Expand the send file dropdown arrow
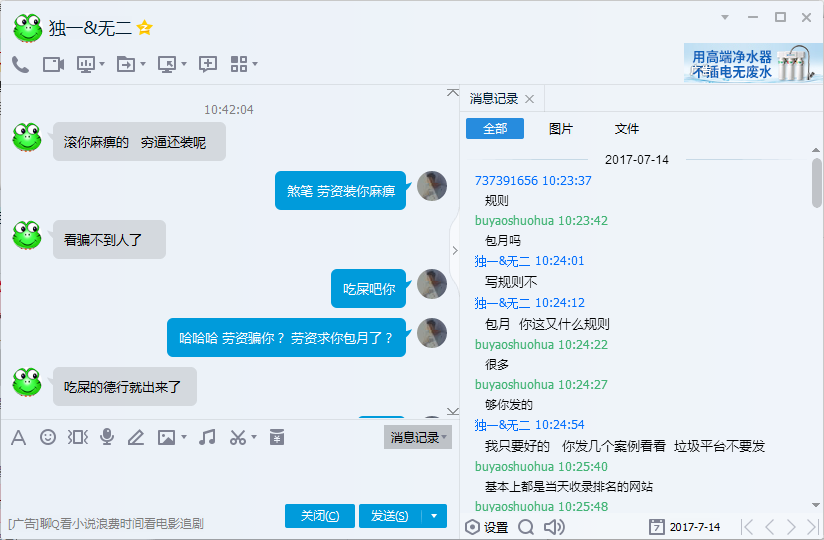 click(x=142, y=64)
